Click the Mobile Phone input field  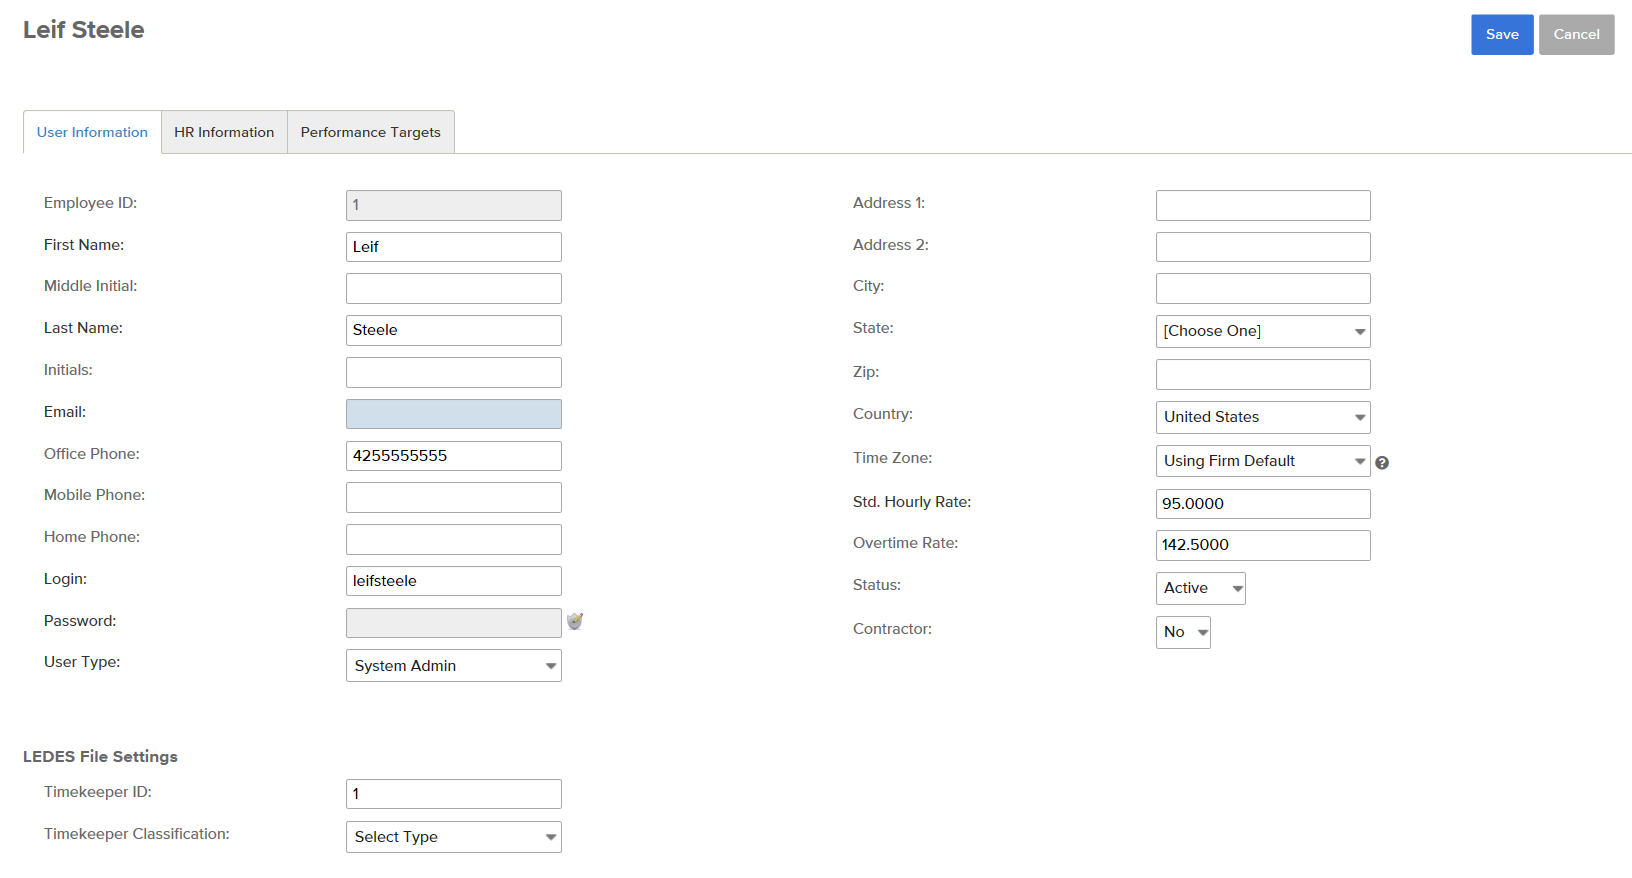point(454,497)
